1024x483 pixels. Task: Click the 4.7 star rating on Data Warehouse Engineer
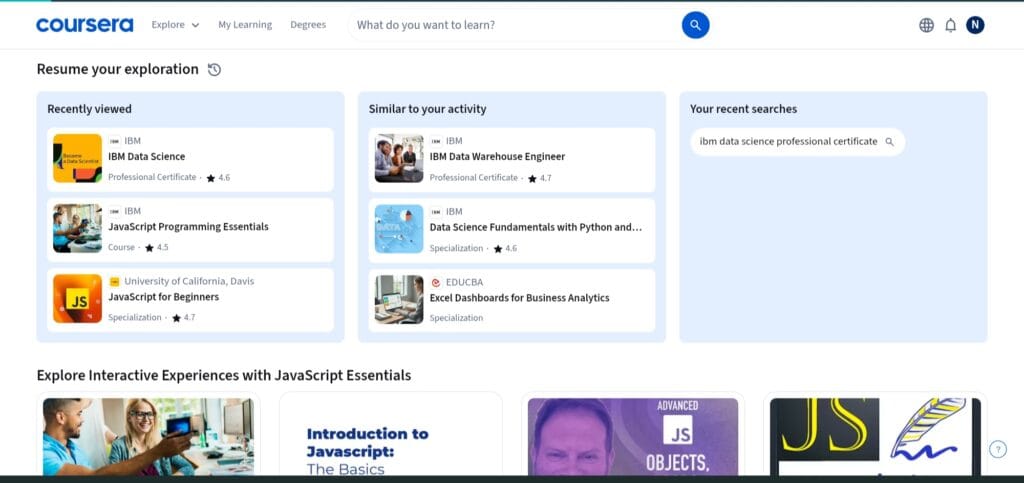pyautogui.click(x=539, y=178)
